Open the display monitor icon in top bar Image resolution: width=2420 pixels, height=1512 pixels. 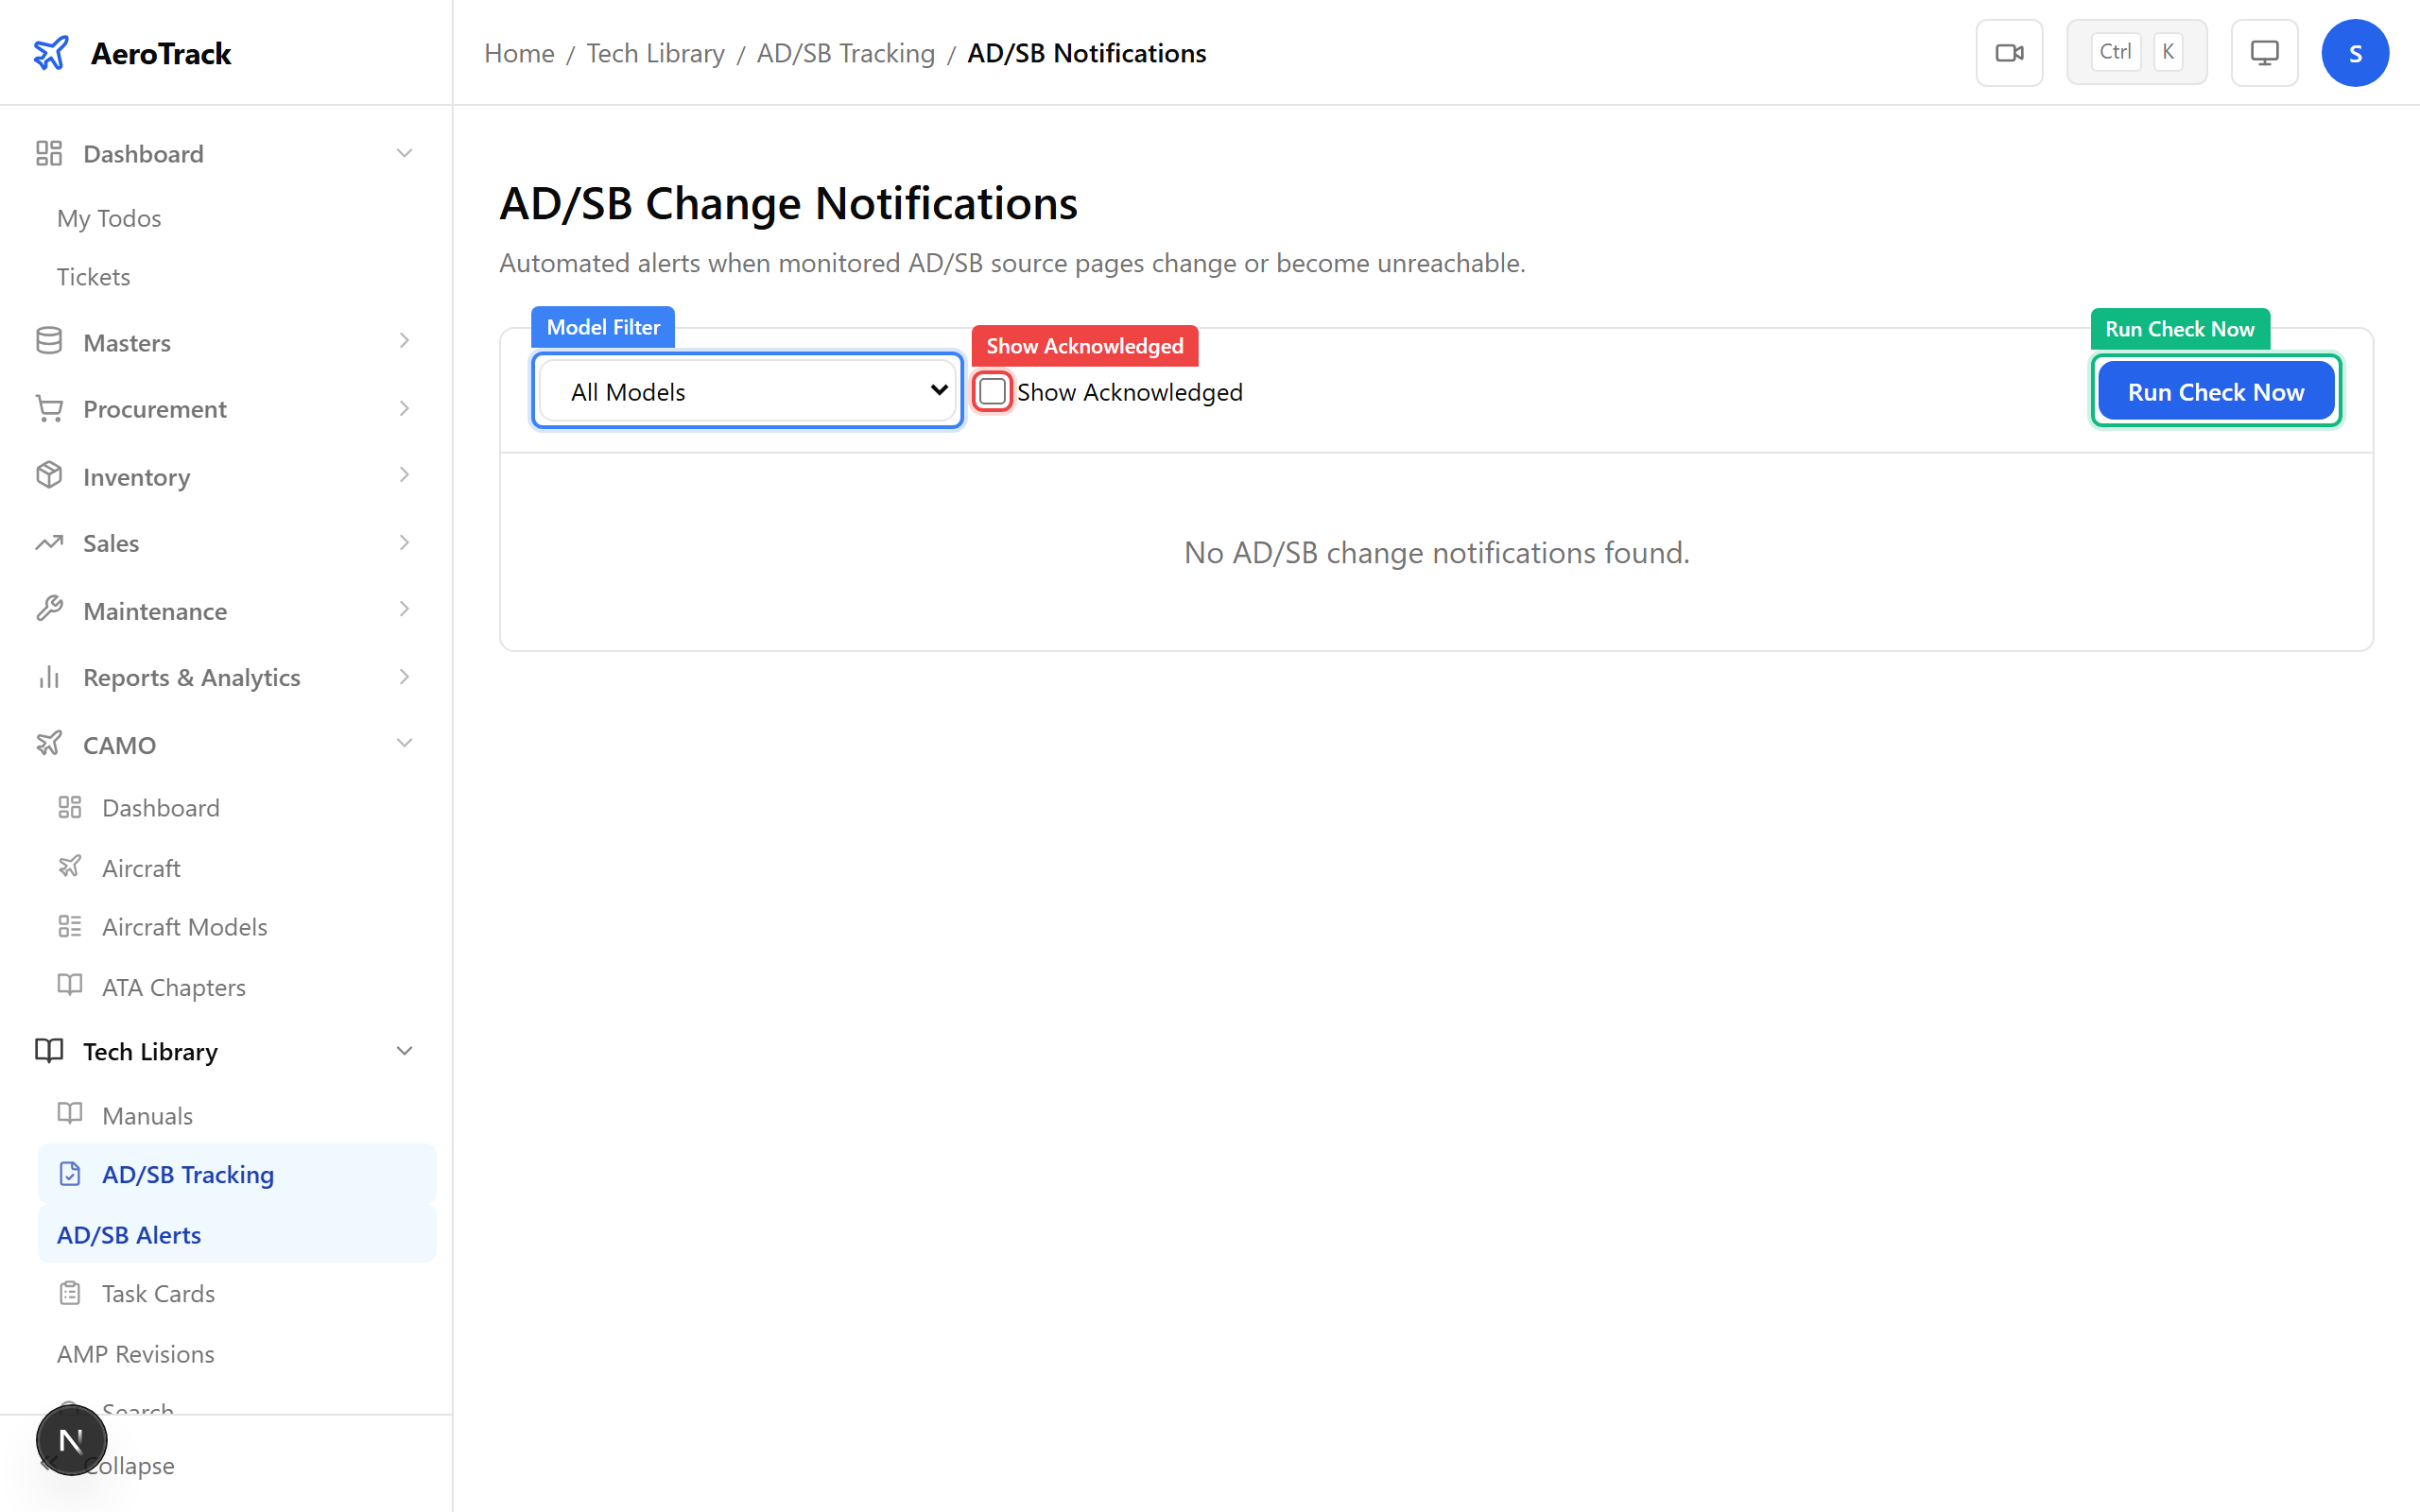point(2264,52)
